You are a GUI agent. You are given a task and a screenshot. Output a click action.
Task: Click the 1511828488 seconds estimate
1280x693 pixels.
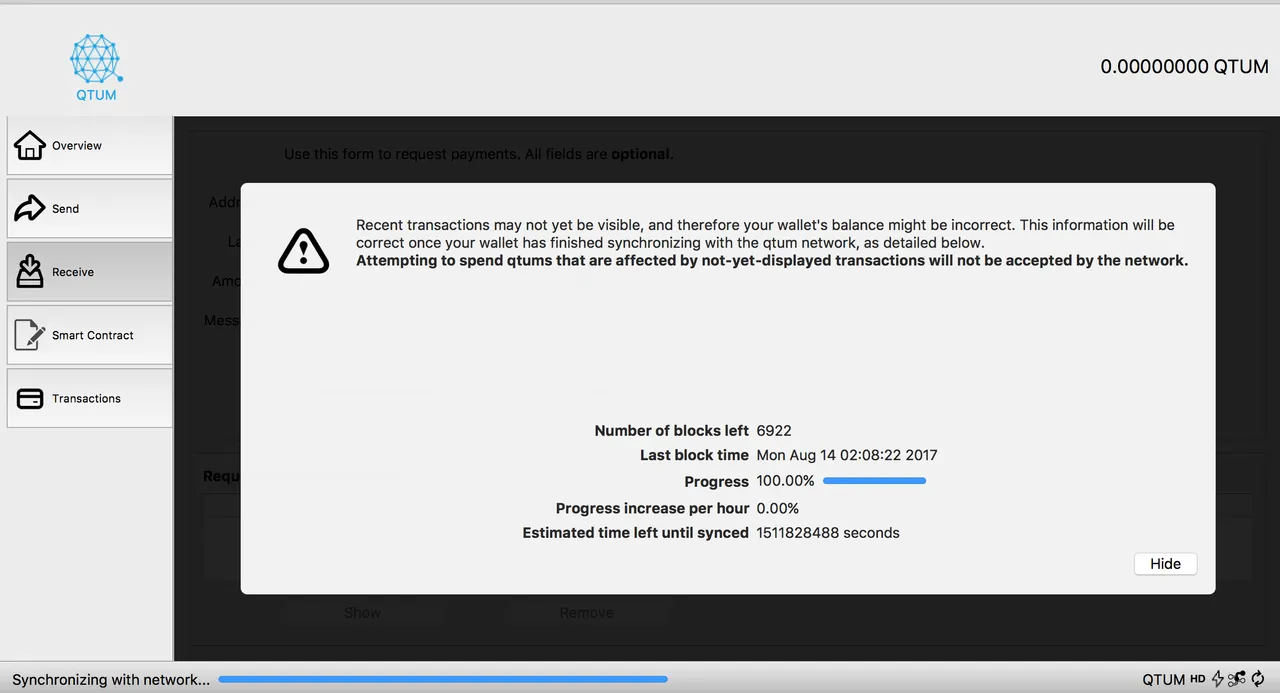(x=828, y=533)
